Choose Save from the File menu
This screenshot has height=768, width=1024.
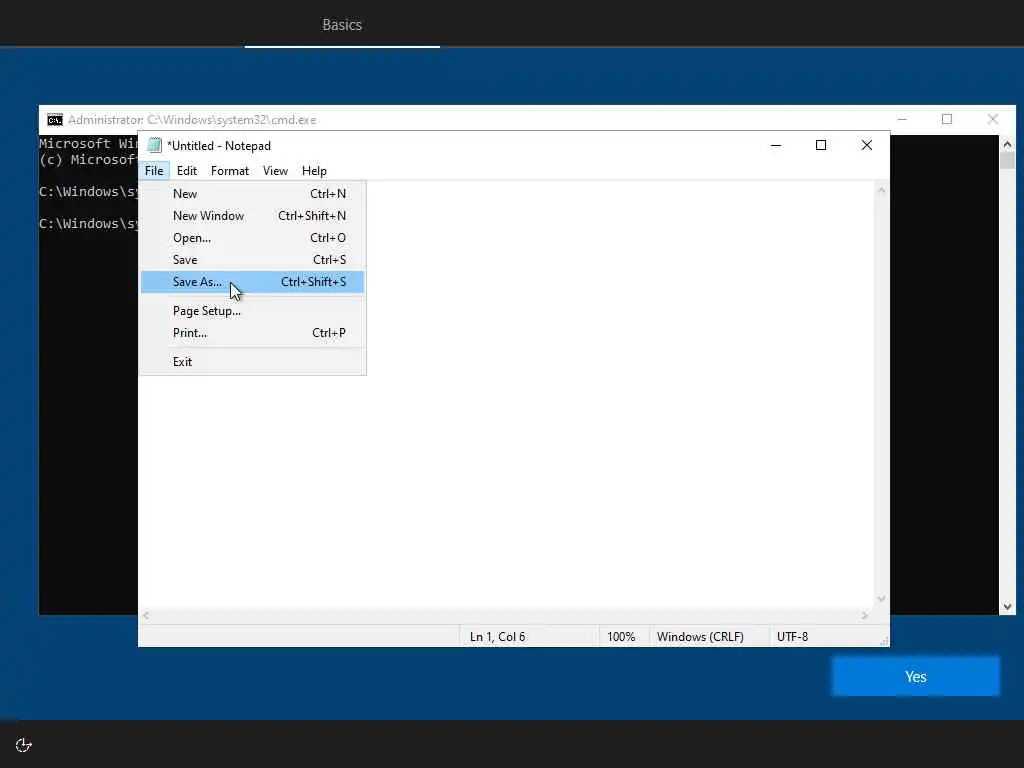coord(252,259)
